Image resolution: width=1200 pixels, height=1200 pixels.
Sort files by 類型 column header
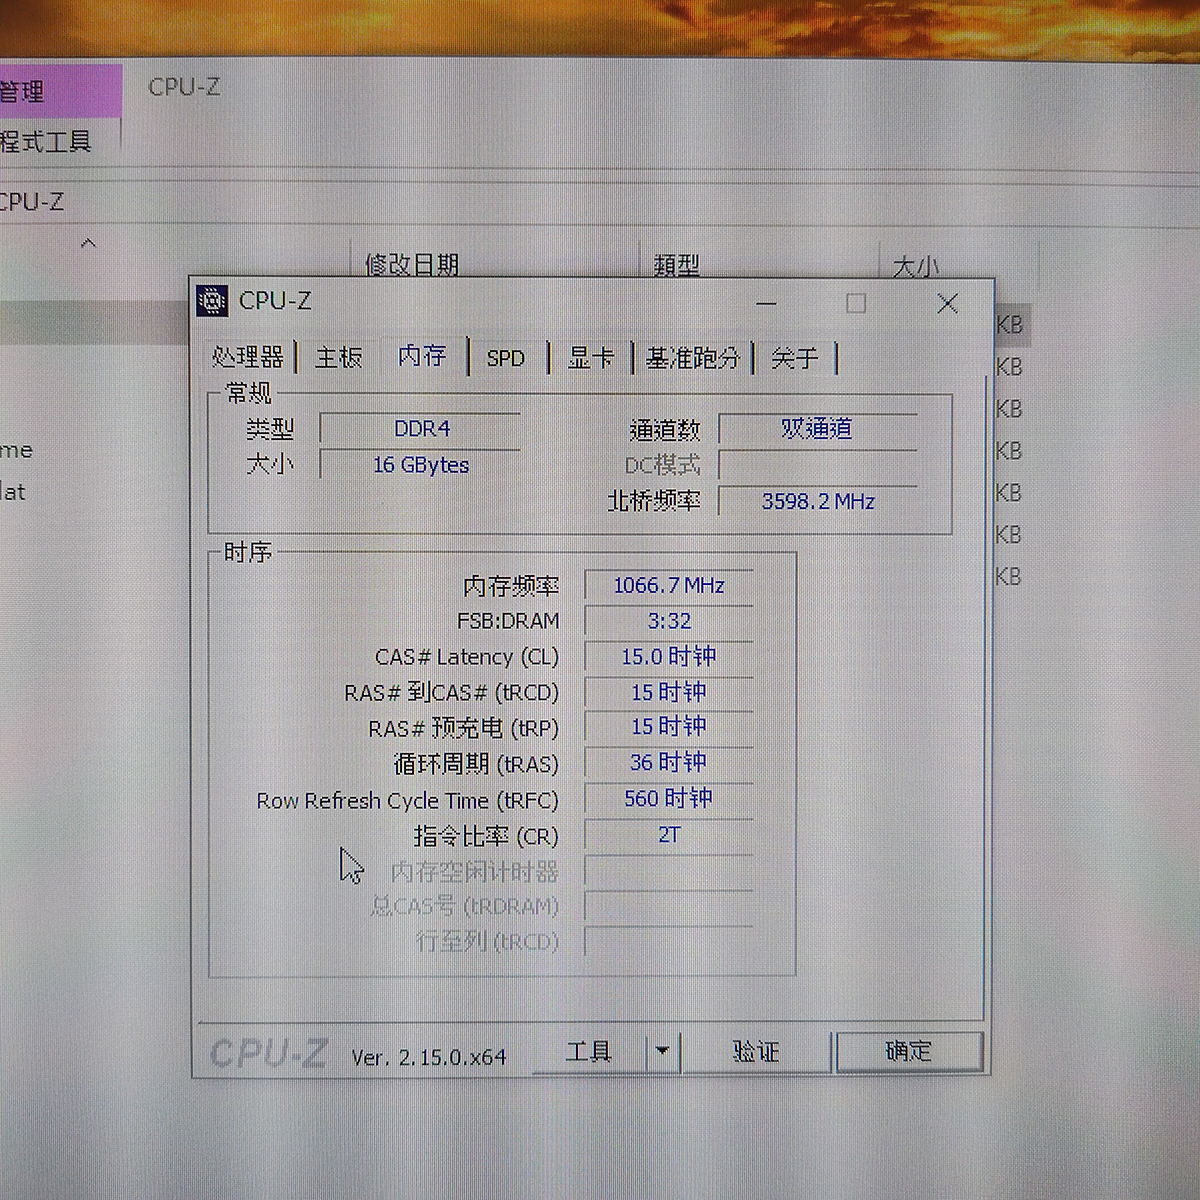click(x=677, y=264)
